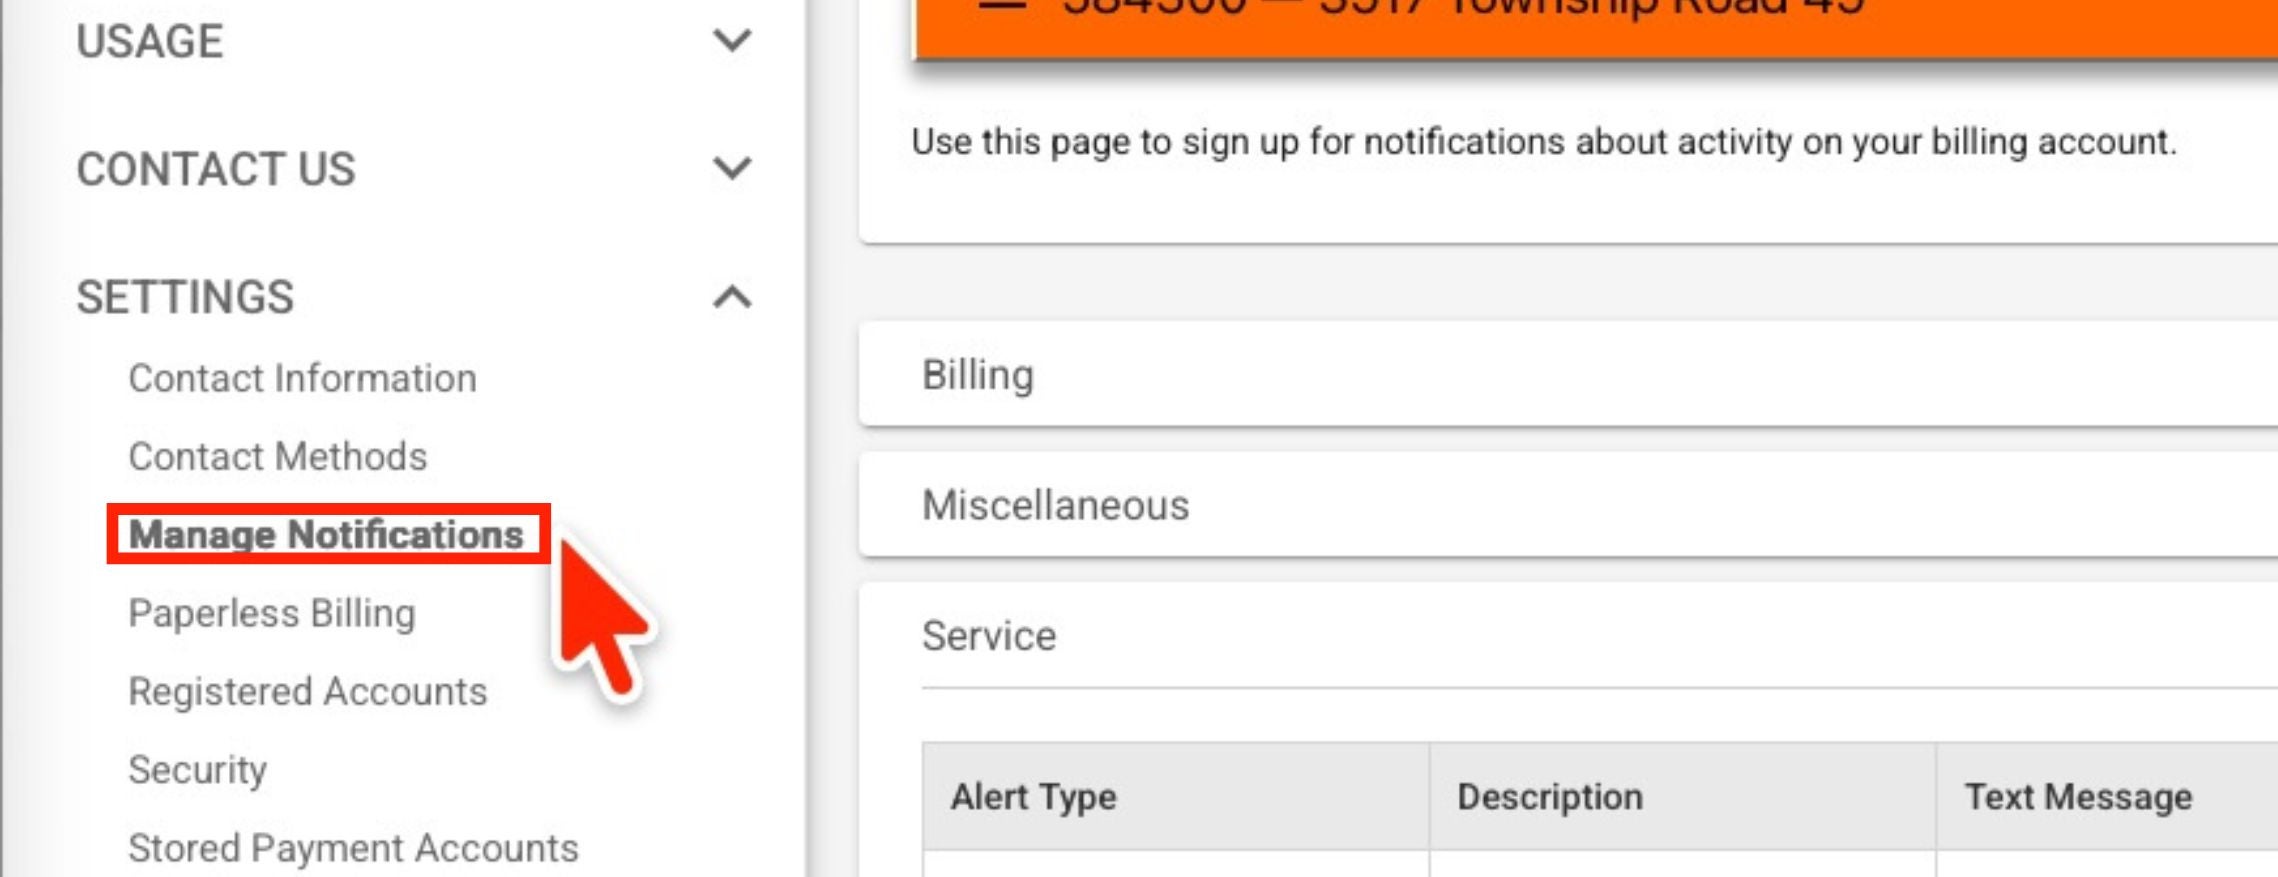The image size is (2278, 877).
Task: Open Stored Payment Accounts
Action: coord(353,848)
